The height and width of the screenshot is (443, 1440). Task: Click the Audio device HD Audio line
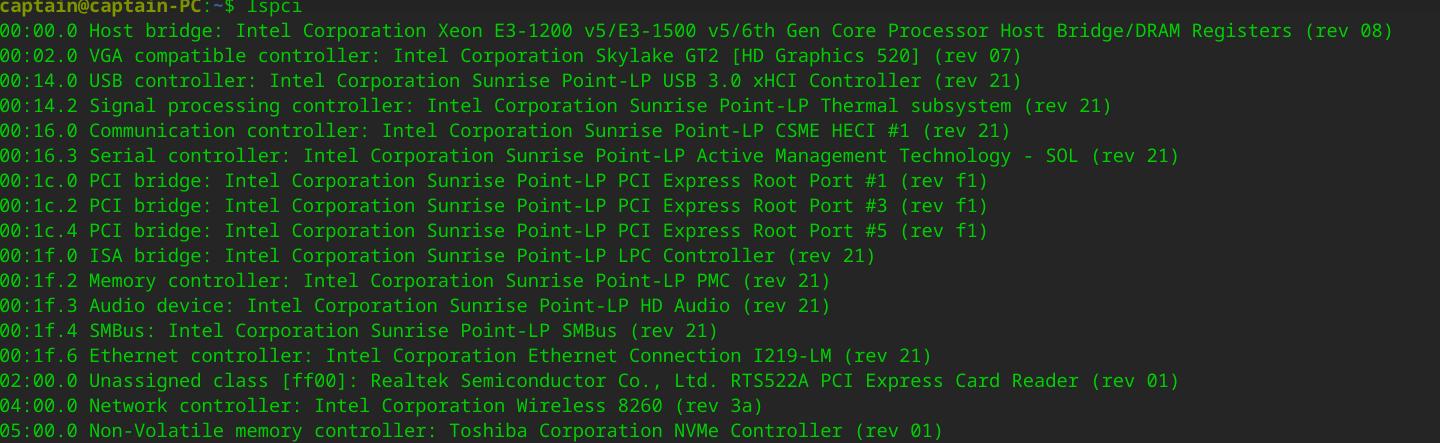[415, 306]
